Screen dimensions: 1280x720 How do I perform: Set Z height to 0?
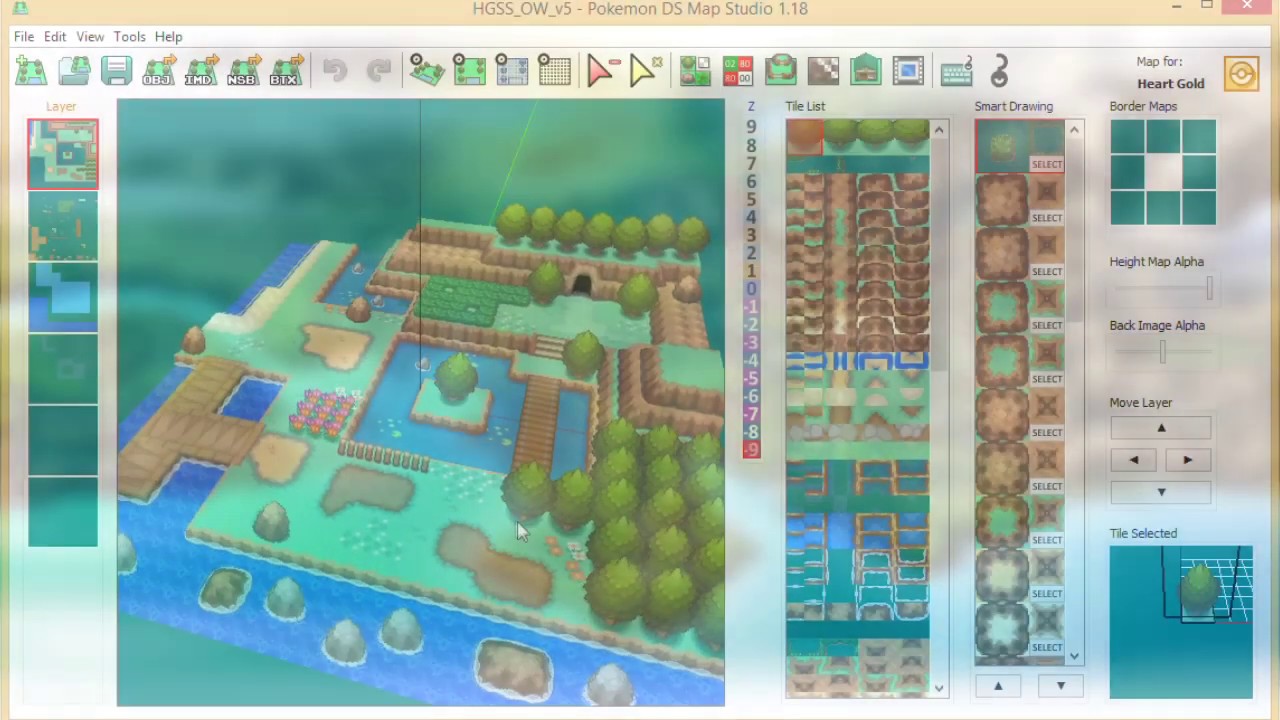click(751, 289)
